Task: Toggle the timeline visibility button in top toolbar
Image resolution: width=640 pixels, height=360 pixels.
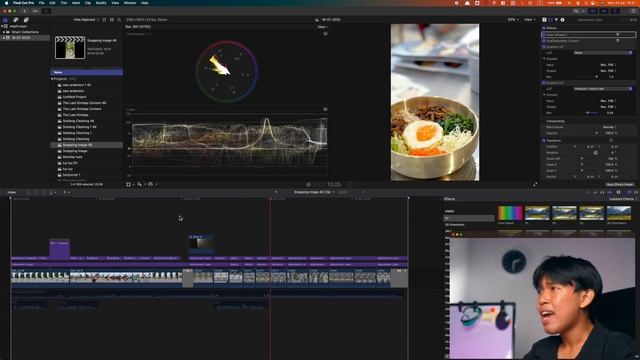Action: pos(604,11)
